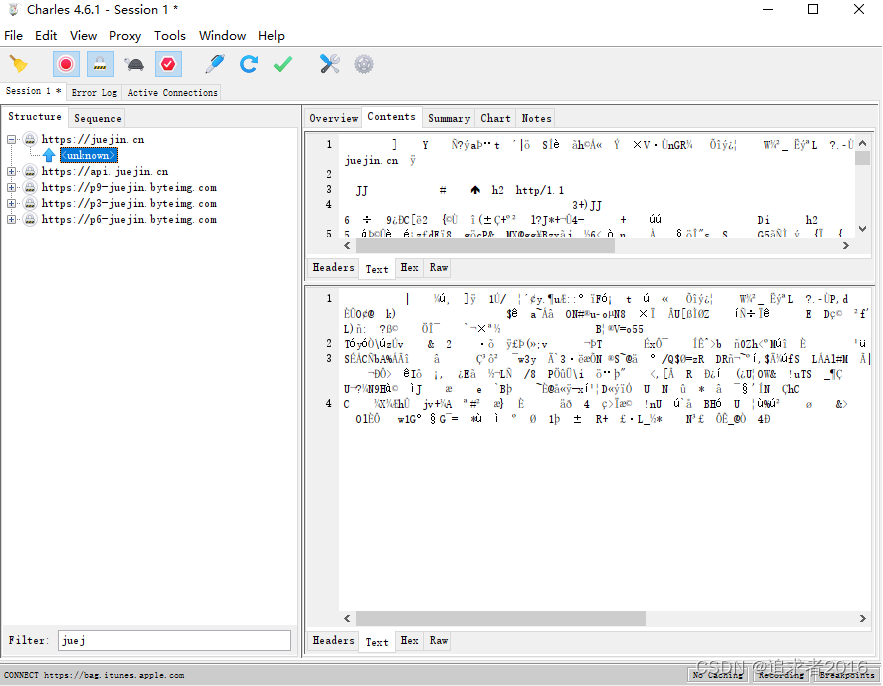Open the Contents tab
This screenshot has width=883, height=686.
click(391, 117)
